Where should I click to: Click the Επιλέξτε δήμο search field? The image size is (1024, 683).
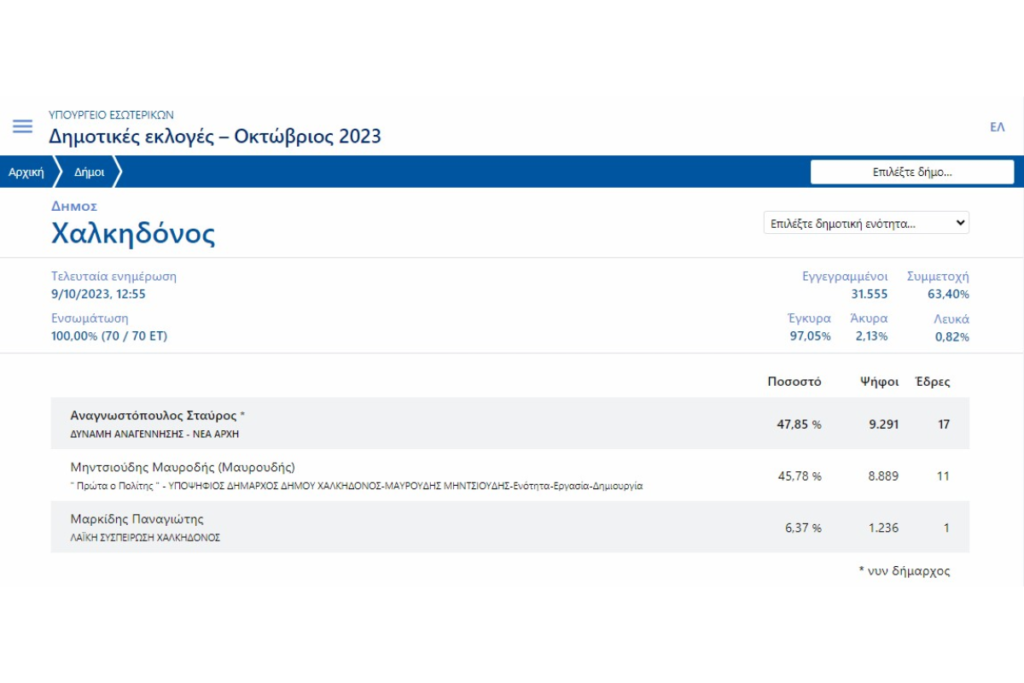click(x=911, y=172)
